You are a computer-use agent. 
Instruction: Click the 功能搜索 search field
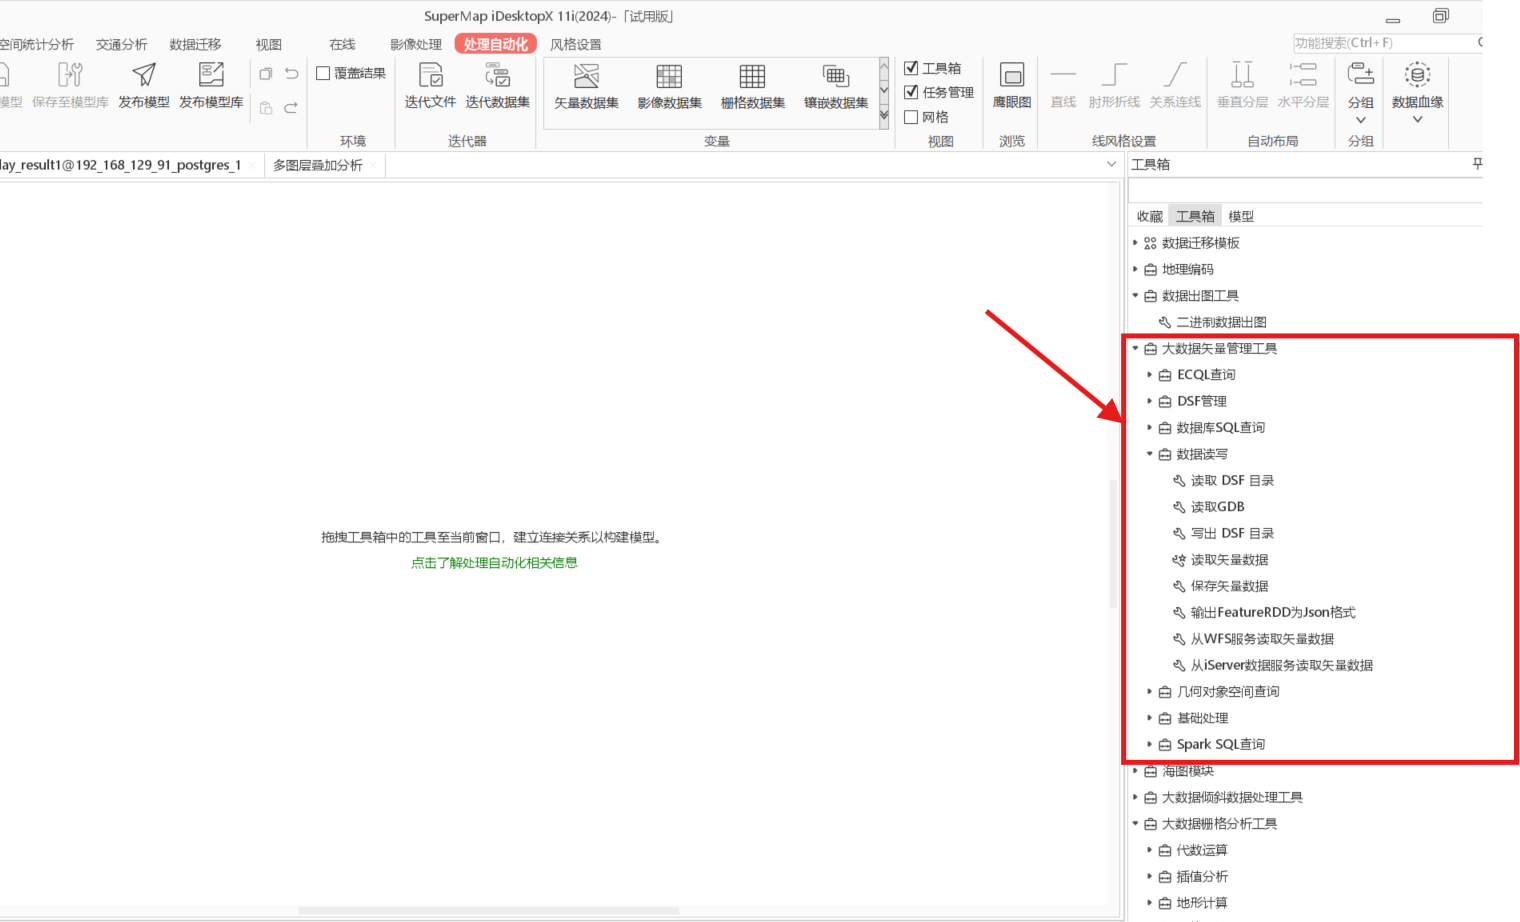pos(1385,43)
